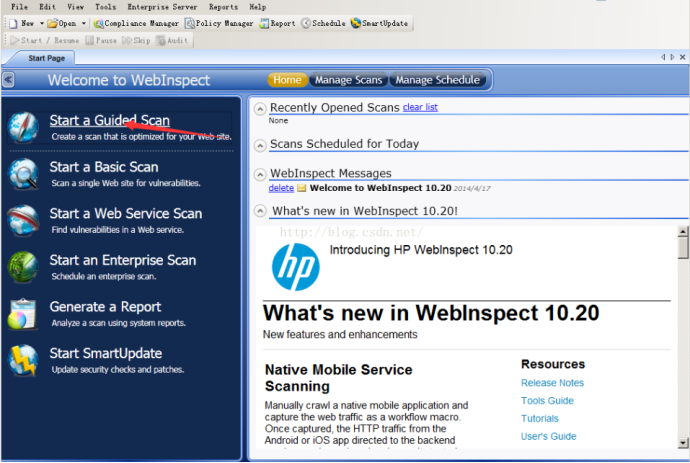Image resolution: width=690 pixels, height=463 pixels.
Task: Click the envelope icon beside the welcome message
Action: click(x=301, y=188)
